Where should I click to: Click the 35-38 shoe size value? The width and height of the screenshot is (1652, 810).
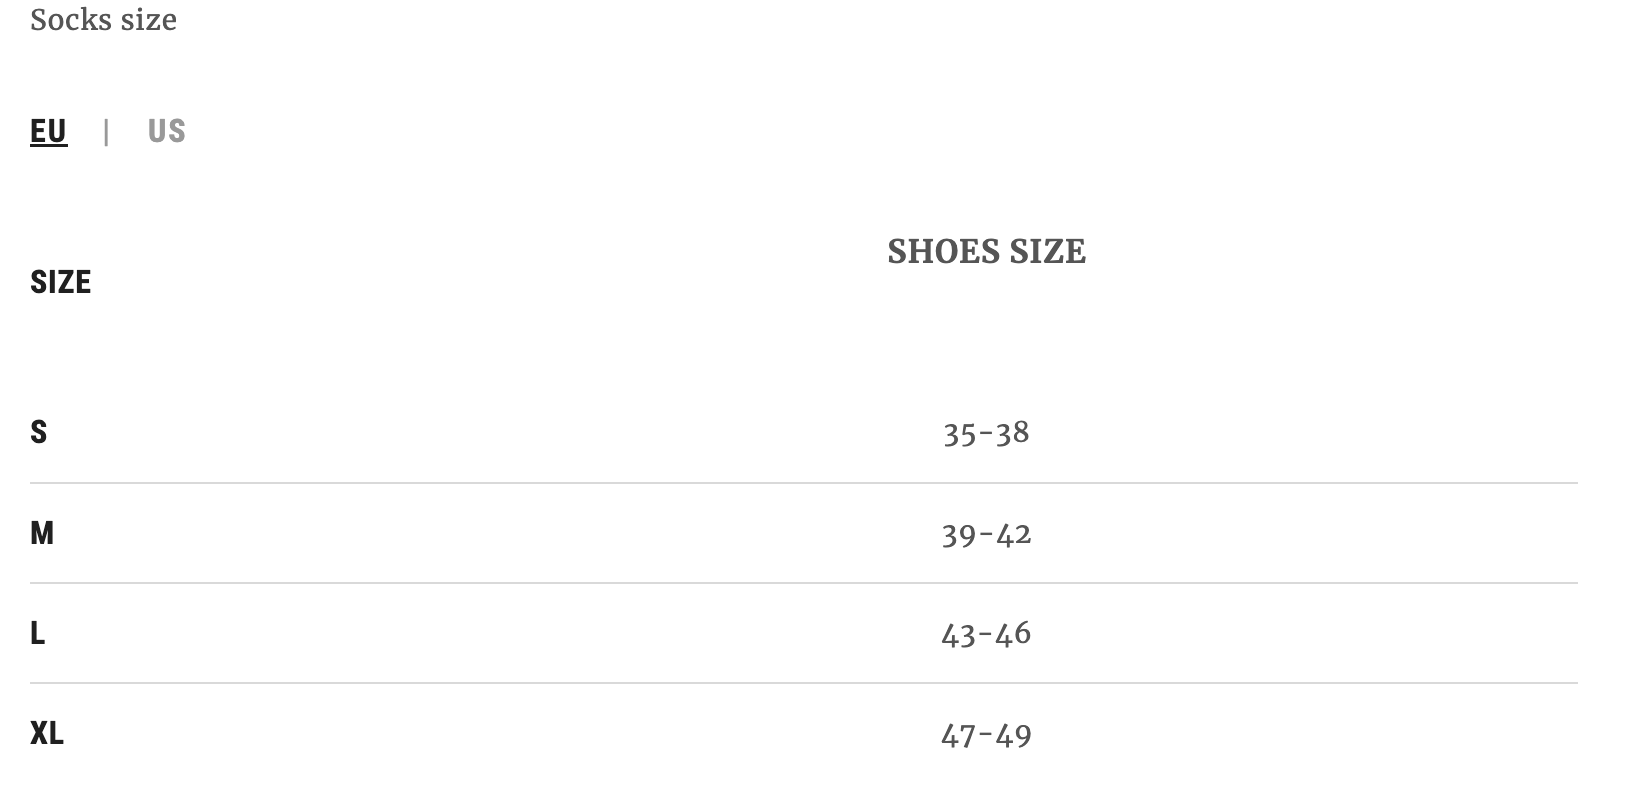tap(986, 433)
